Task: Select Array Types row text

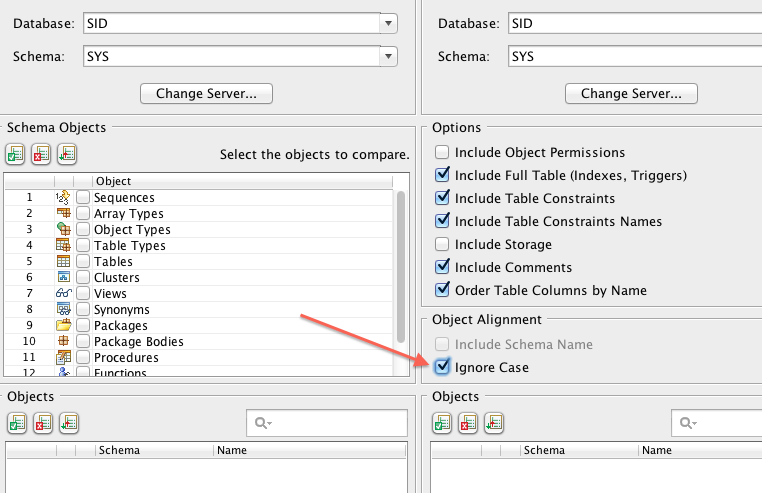Action: (128, 213)
